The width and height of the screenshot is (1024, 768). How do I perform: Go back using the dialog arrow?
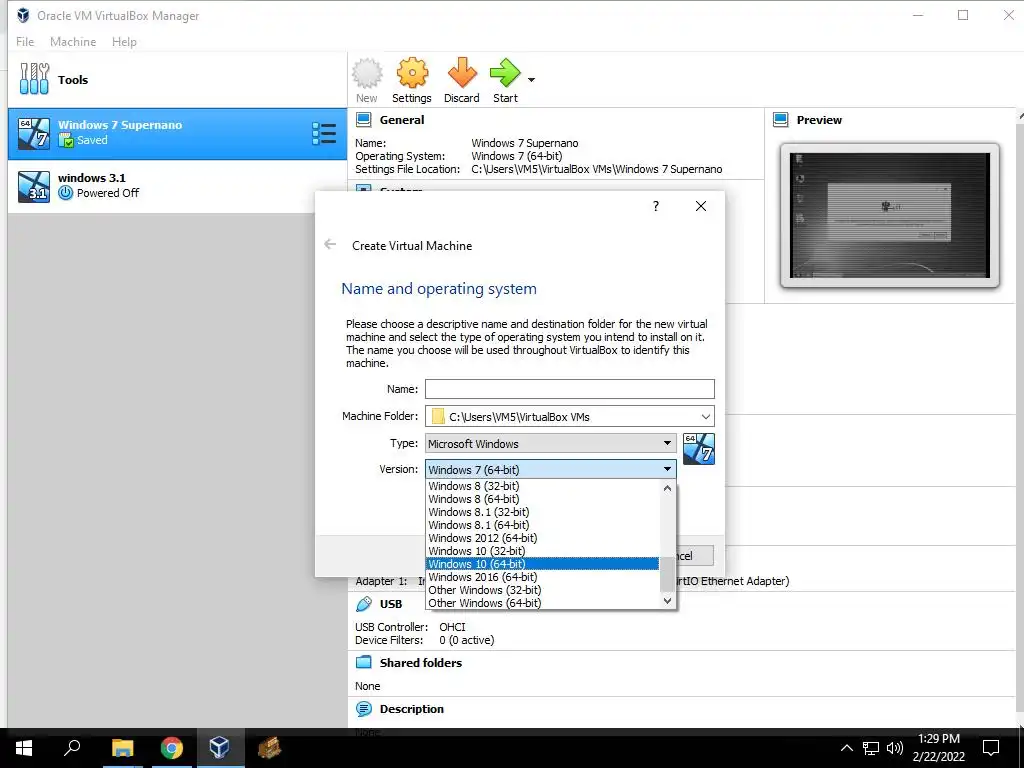tap(330, 244)
